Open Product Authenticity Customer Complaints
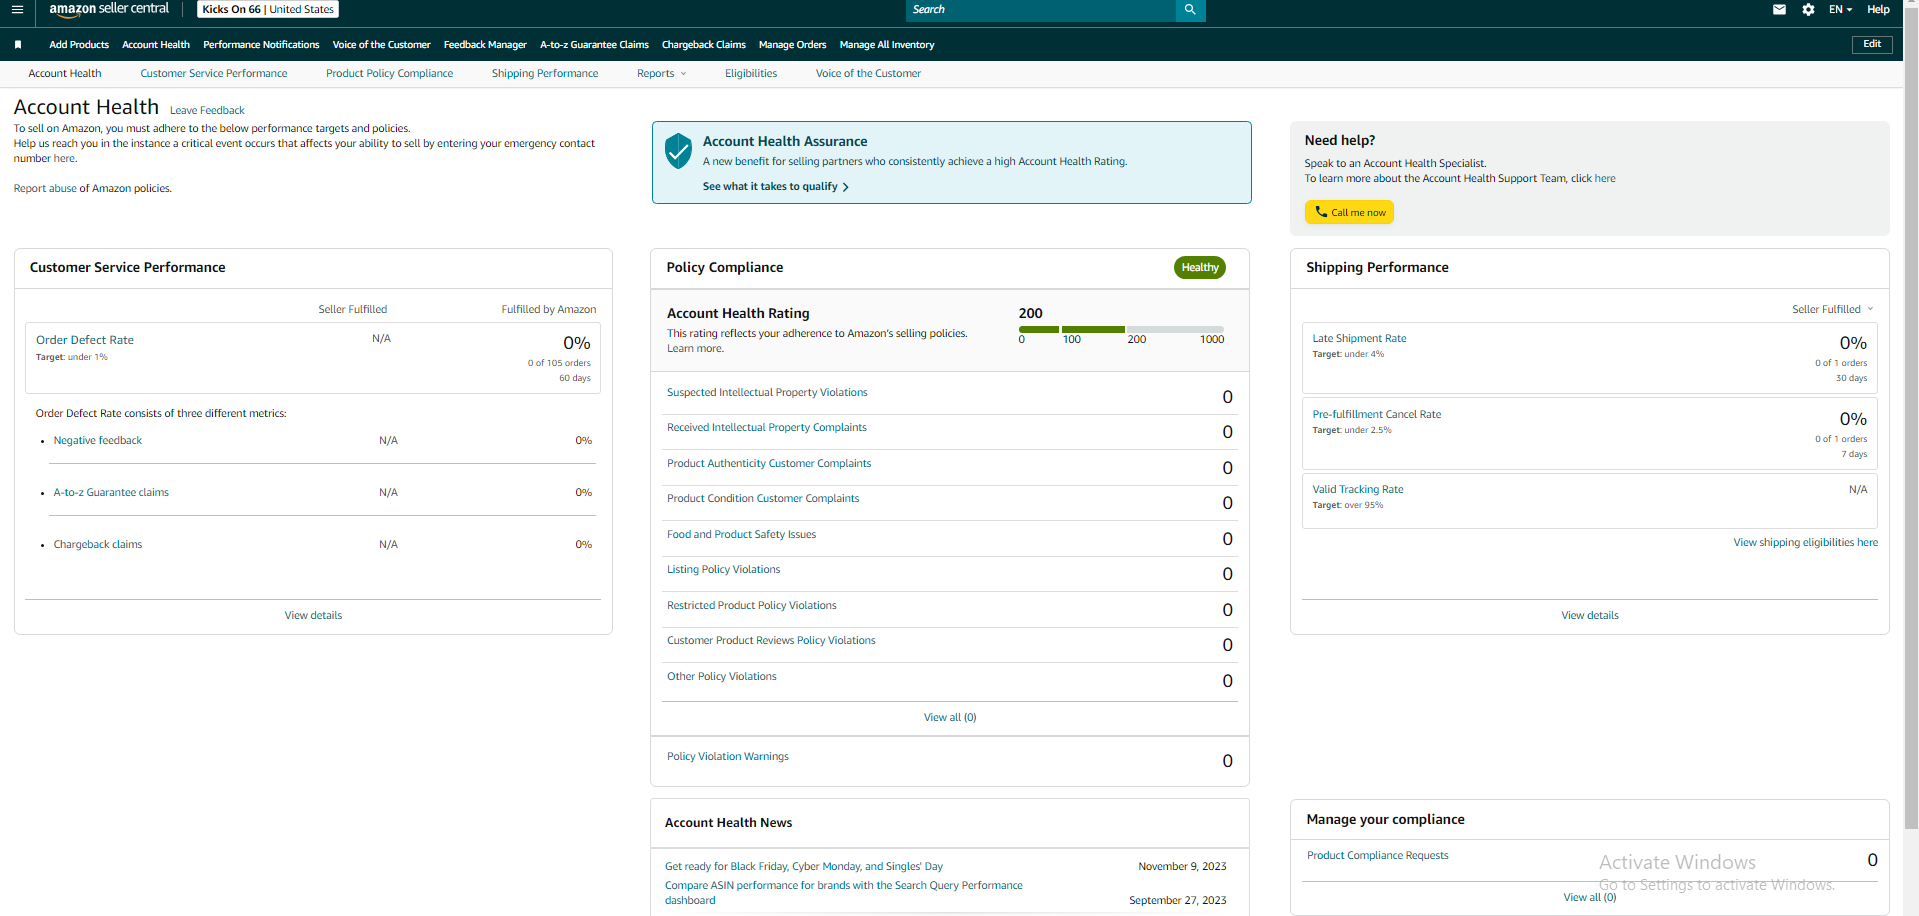 769,464
